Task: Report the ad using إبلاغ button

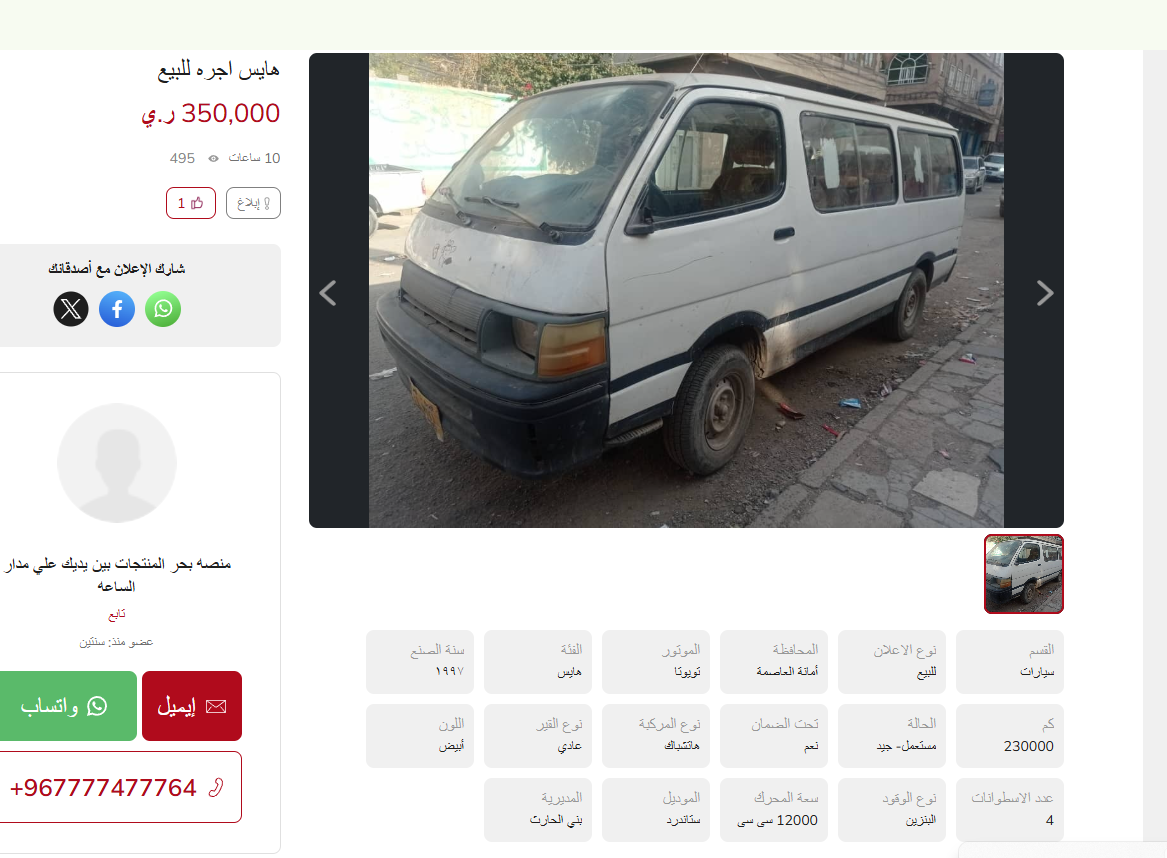Action: tap(253, 203)
